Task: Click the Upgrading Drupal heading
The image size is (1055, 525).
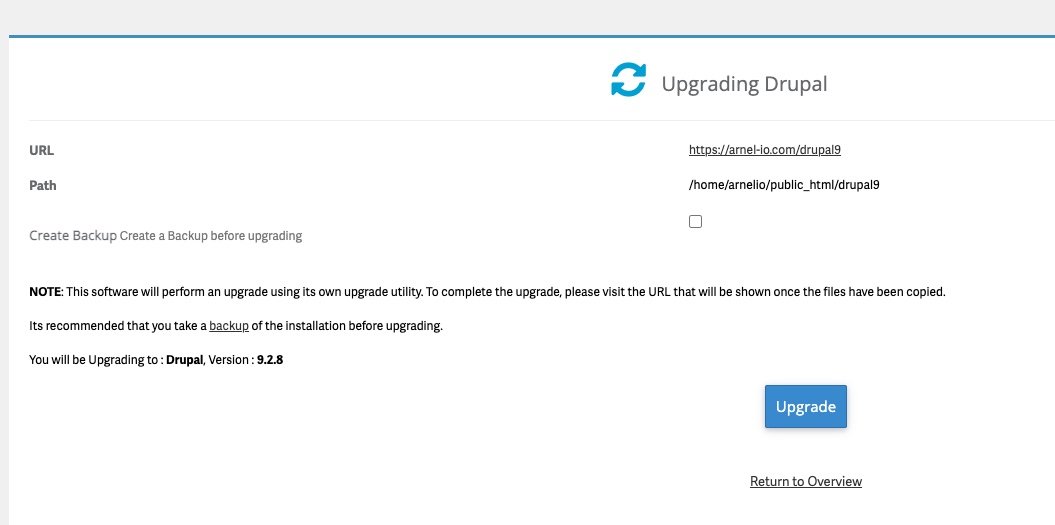Action: [x=744, y=84]
